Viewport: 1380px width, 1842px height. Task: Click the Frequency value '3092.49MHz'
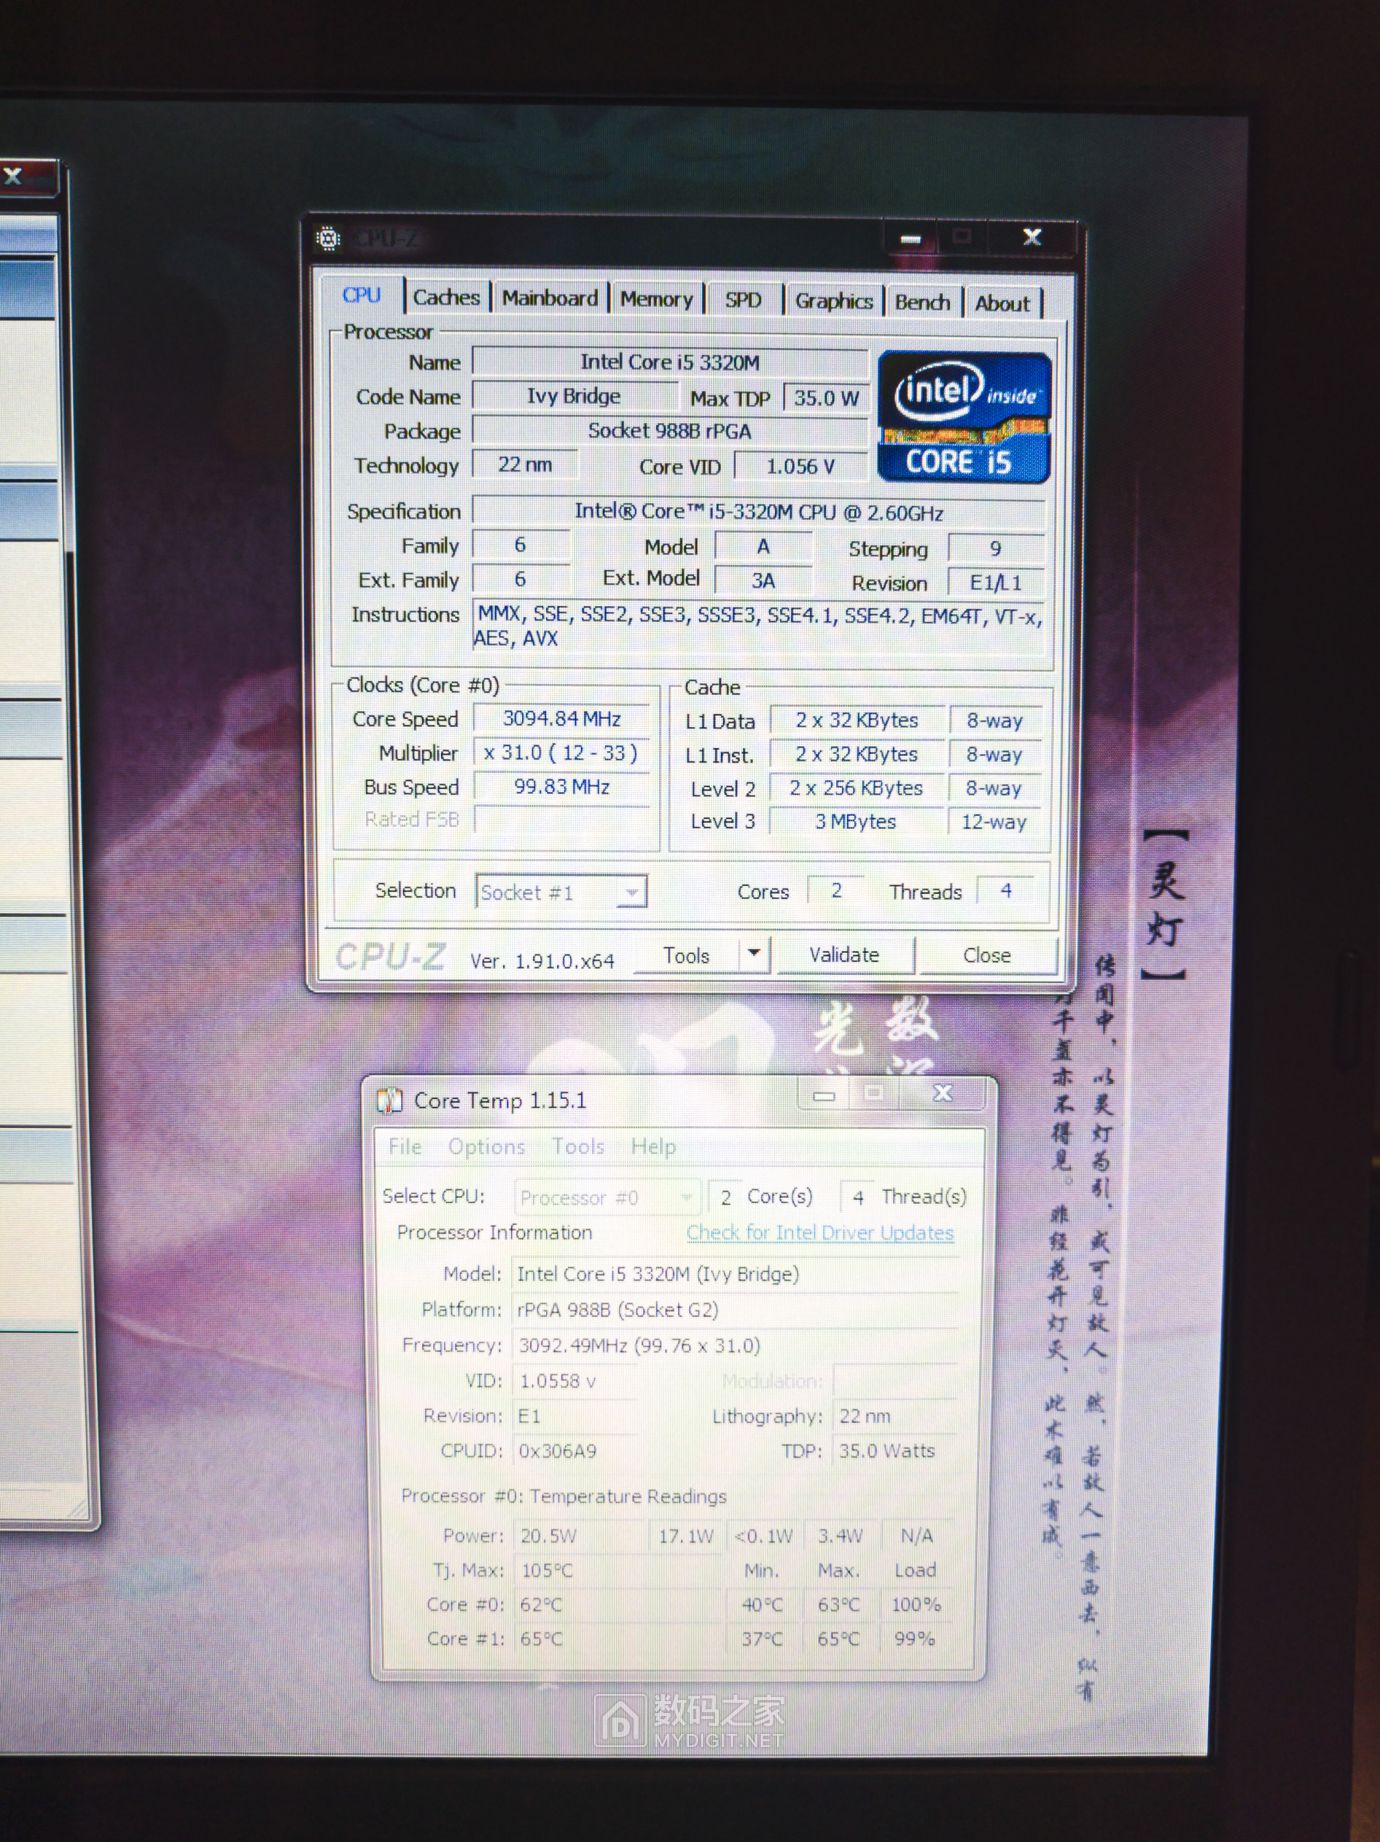point(736,1346)
